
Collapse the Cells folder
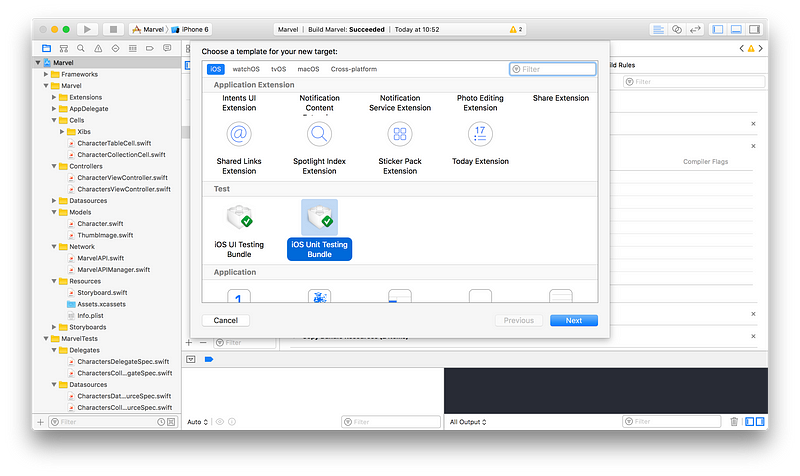(54, 120)
